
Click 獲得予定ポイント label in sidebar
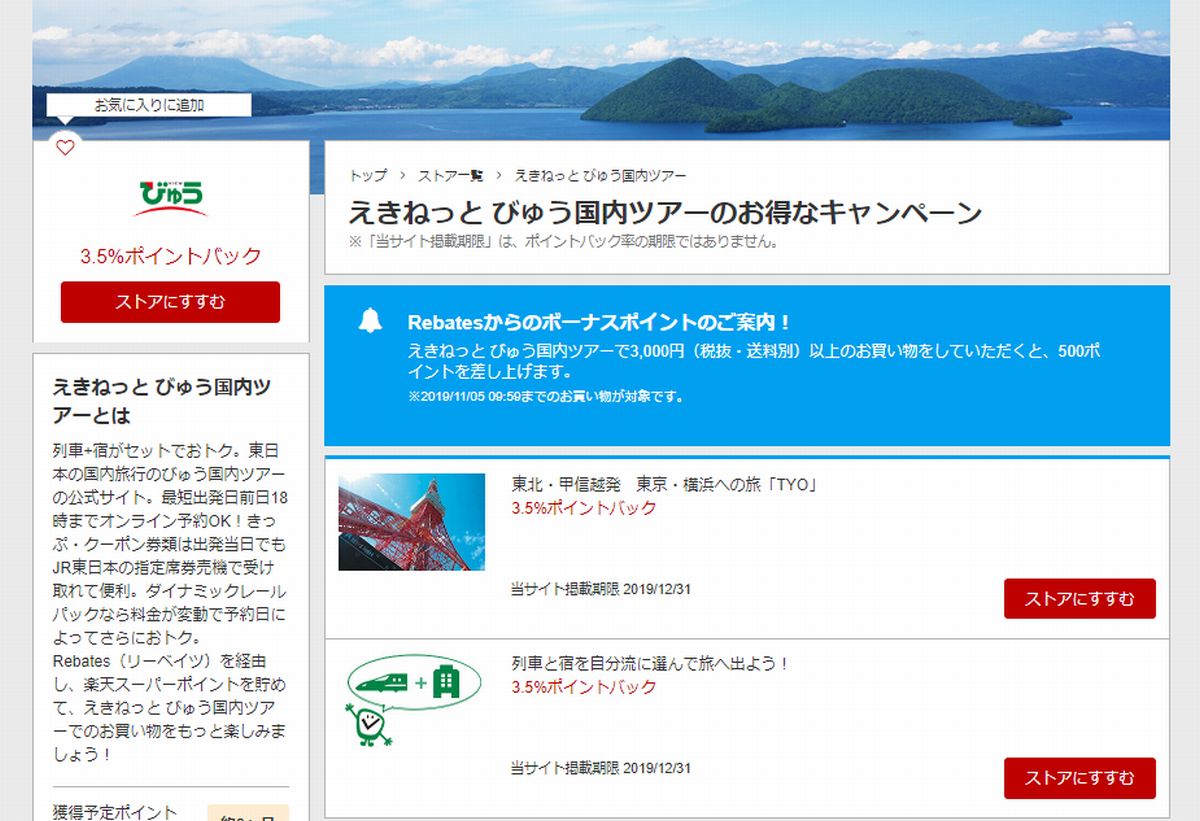click(x=115, y=812)
